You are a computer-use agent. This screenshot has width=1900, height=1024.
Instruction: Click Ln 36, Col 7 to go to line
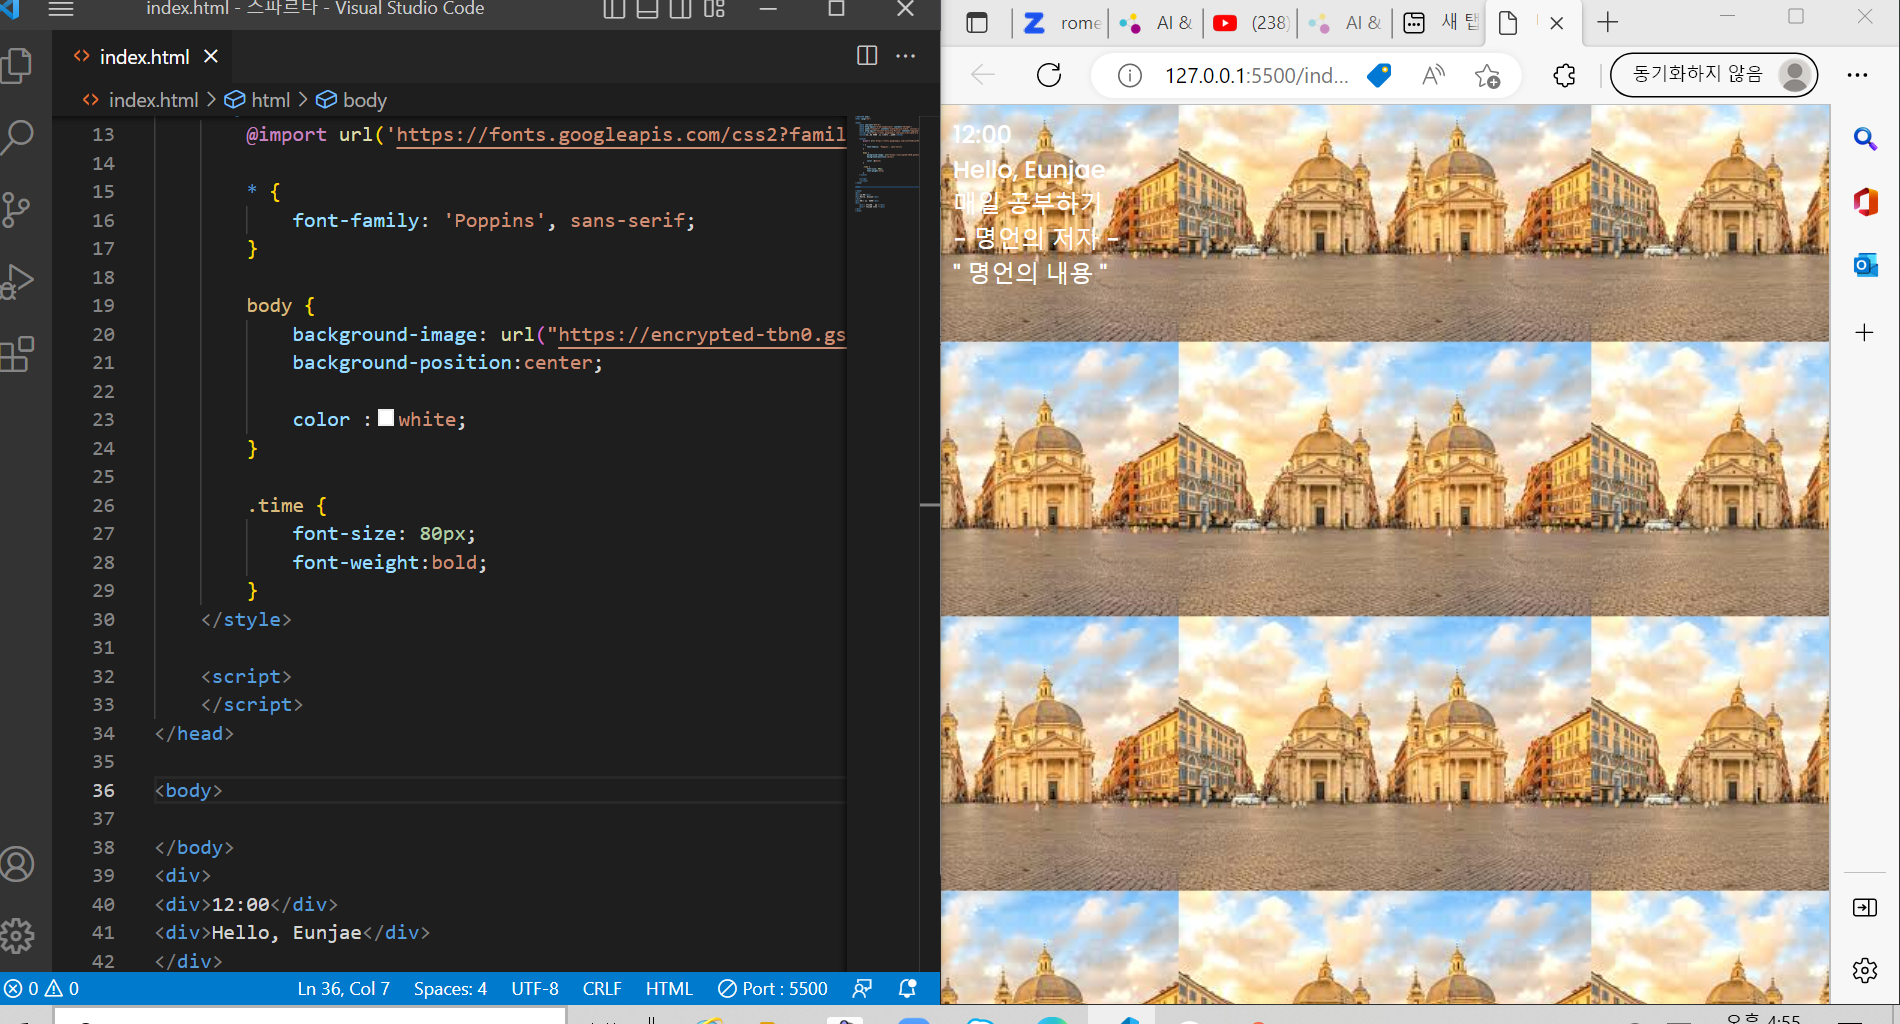coord(343,989)
